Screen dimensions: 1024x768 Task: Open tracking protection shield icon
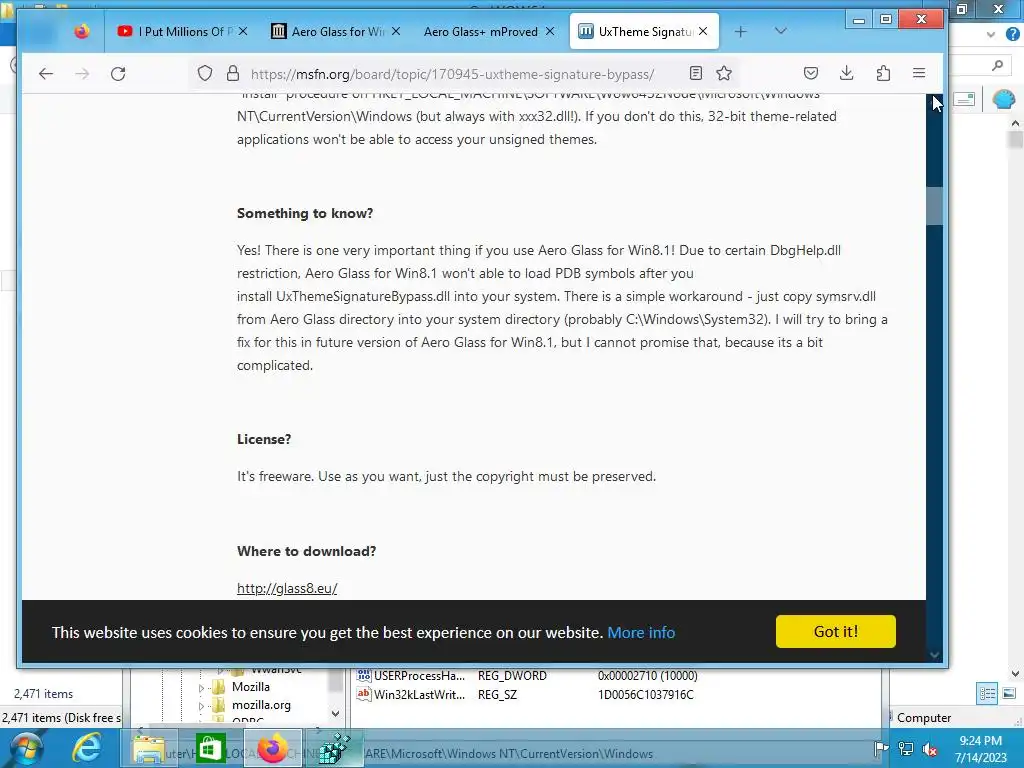tap(205, 73)
